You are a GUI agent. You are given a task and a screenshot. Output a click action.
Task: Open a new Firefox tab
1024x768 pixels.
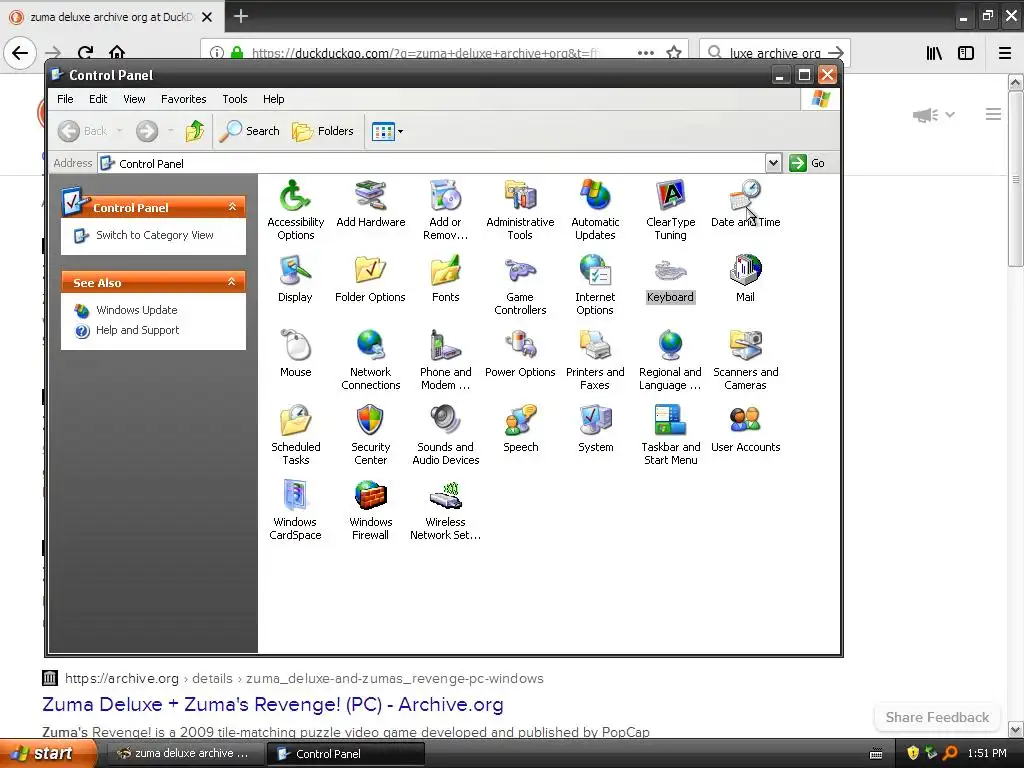point(241,16)
